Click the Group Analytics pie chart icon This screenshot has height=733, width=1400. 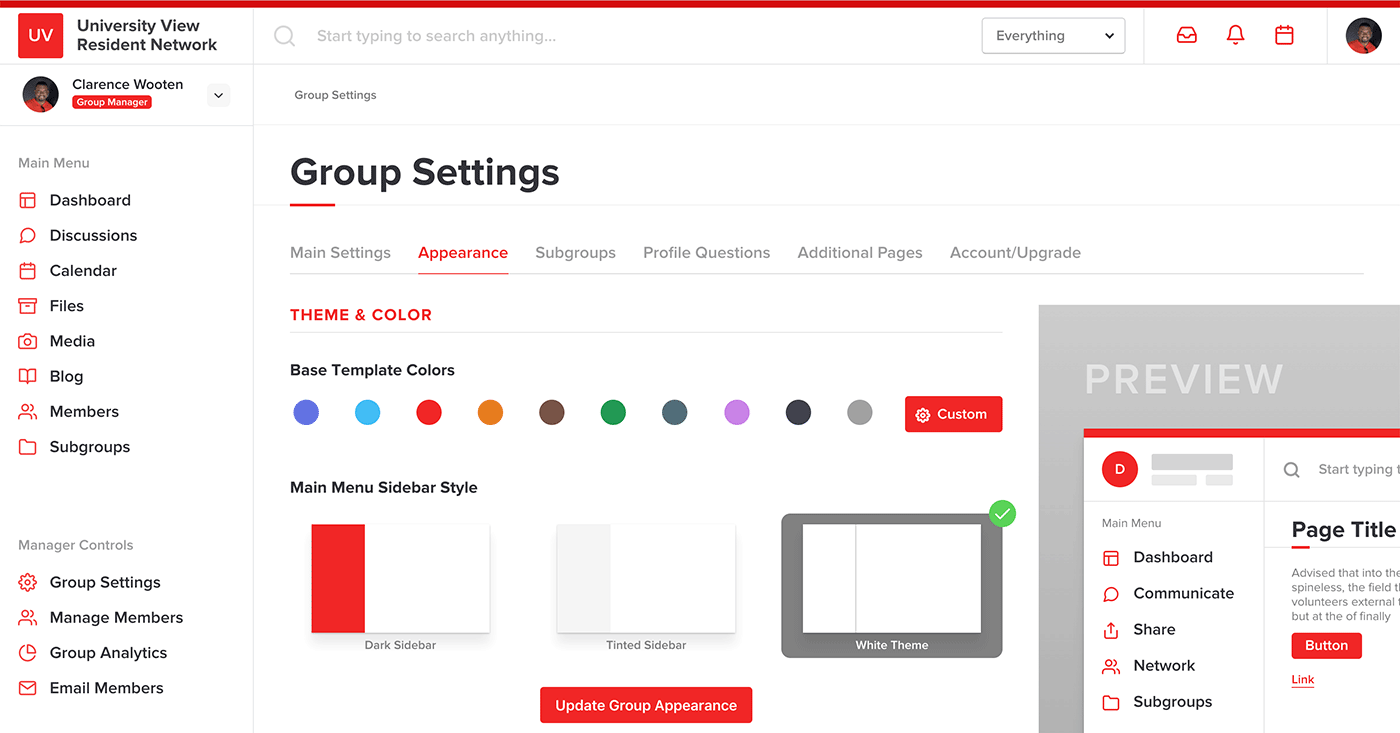point(28,653)
